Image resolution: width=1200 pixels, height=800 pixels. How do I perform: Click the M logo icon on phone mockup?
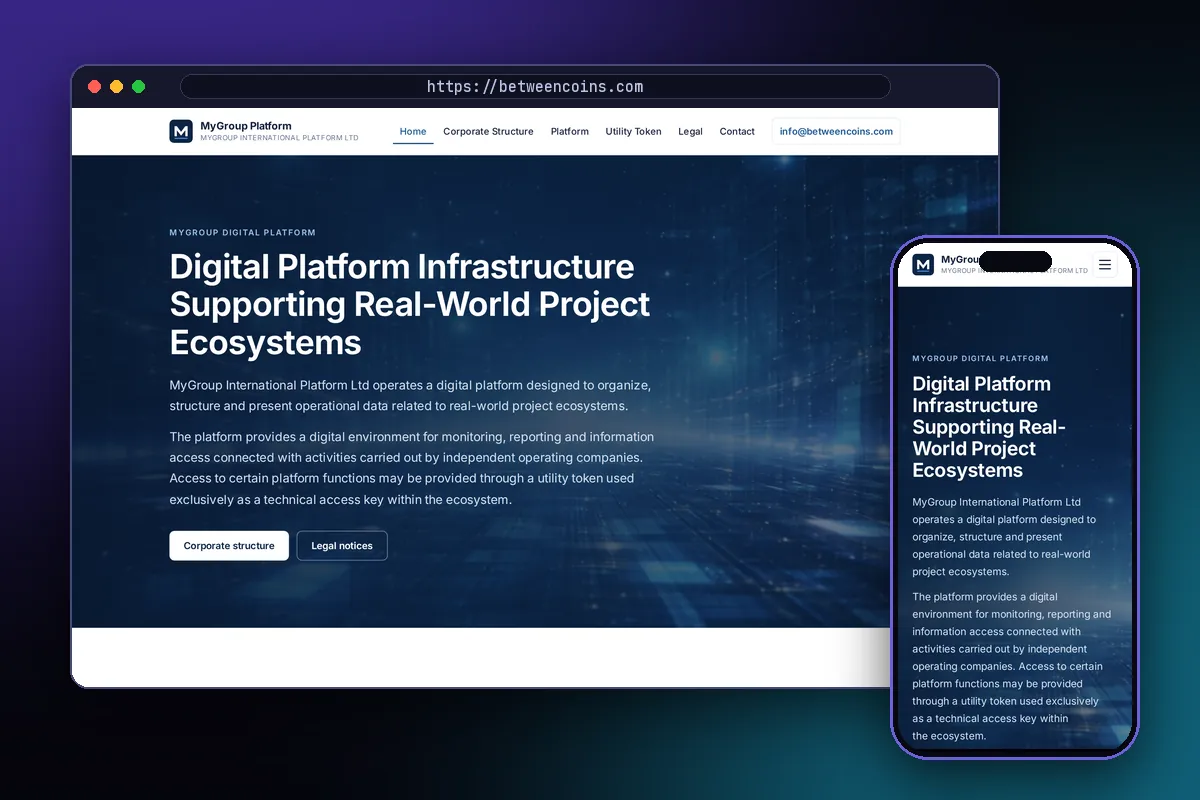click(x=923, y=264)
